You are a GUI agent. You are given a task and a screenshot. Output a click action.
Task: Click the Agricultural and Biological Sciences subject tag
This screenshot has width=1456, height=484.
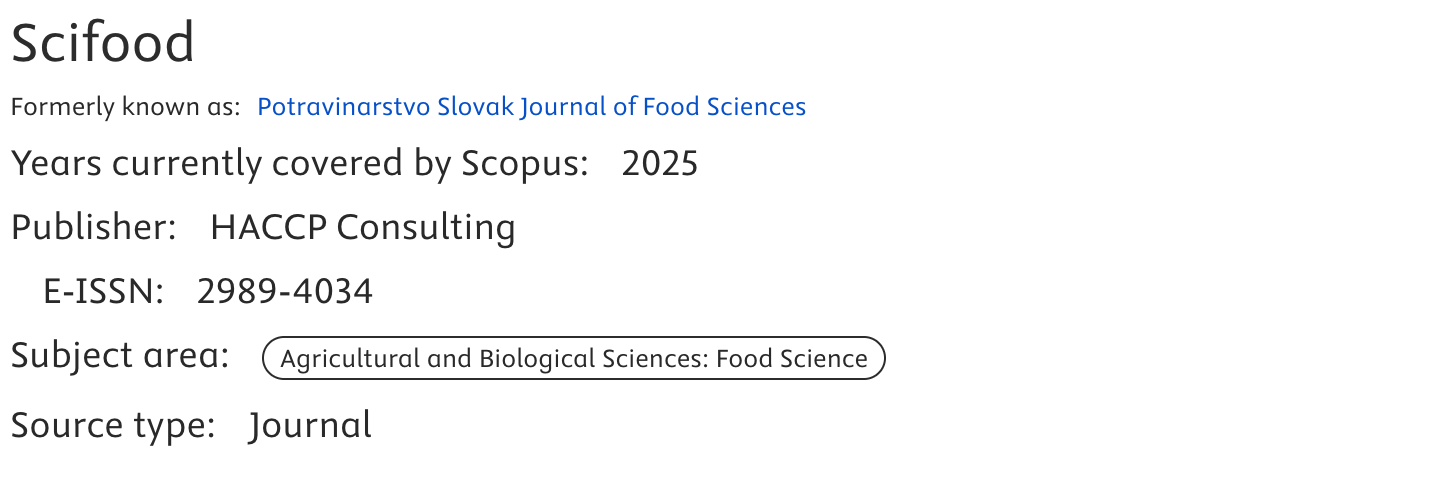[573, 359]
